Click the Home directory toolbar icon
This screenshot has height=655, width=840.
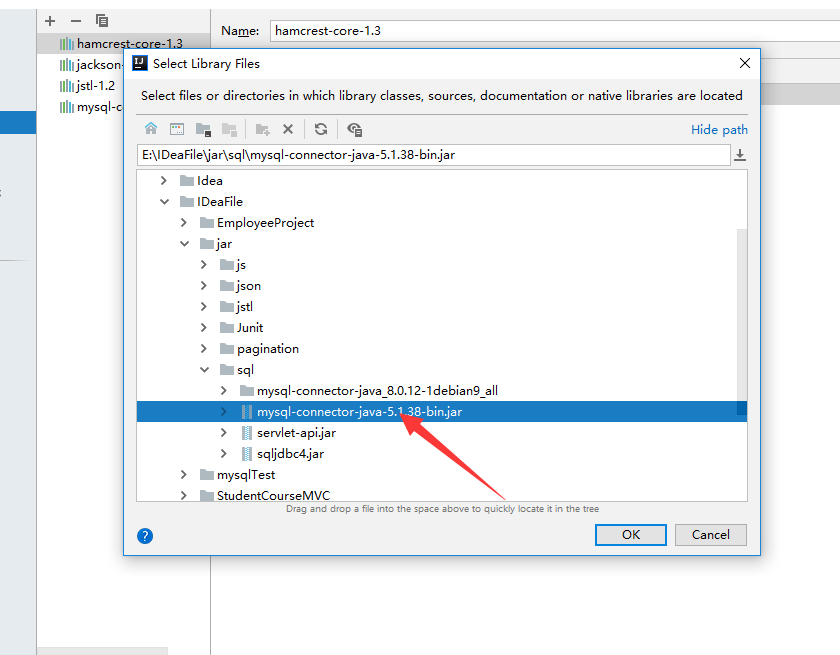(x=151, y=129)
